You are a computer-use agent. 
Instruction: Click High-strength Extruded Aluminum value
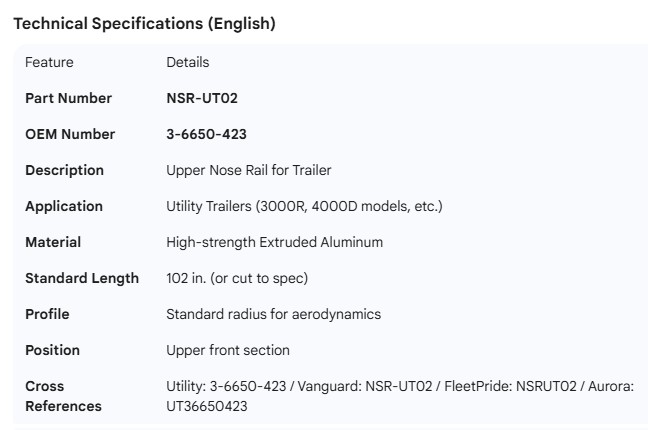[x=274, y=242]
